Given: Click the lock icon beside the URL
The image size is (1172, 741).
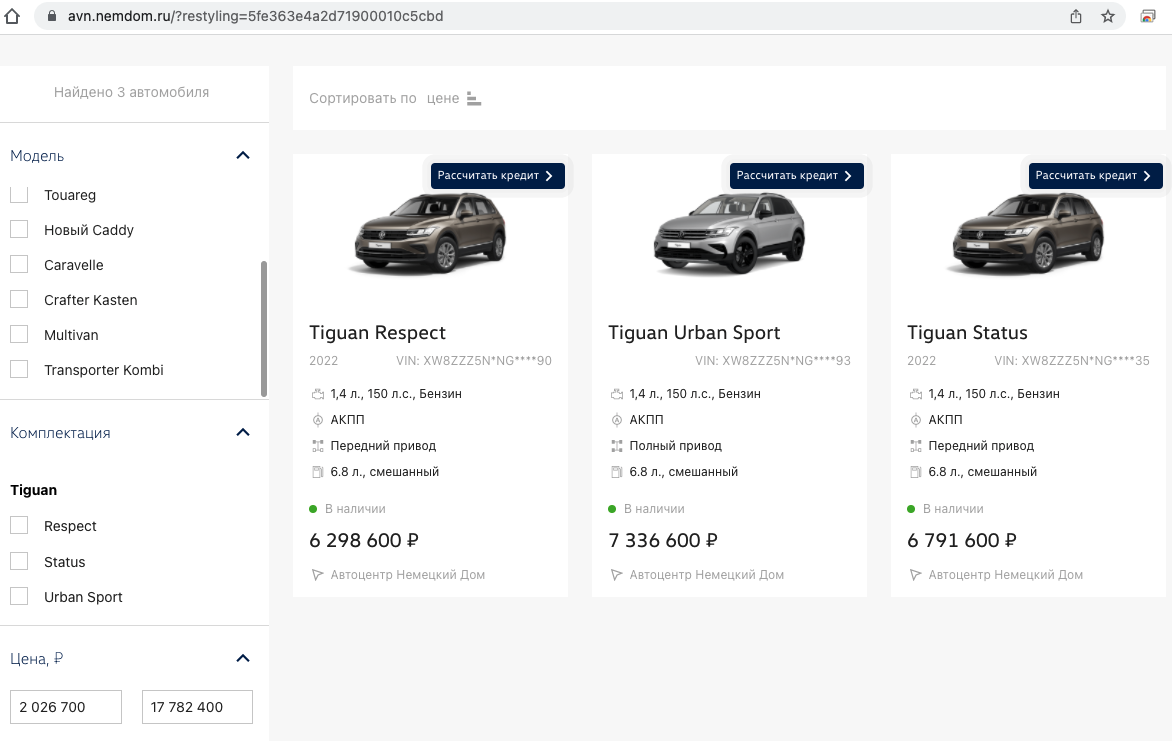Looking at the screenshot, I should (x=52, y=16).
